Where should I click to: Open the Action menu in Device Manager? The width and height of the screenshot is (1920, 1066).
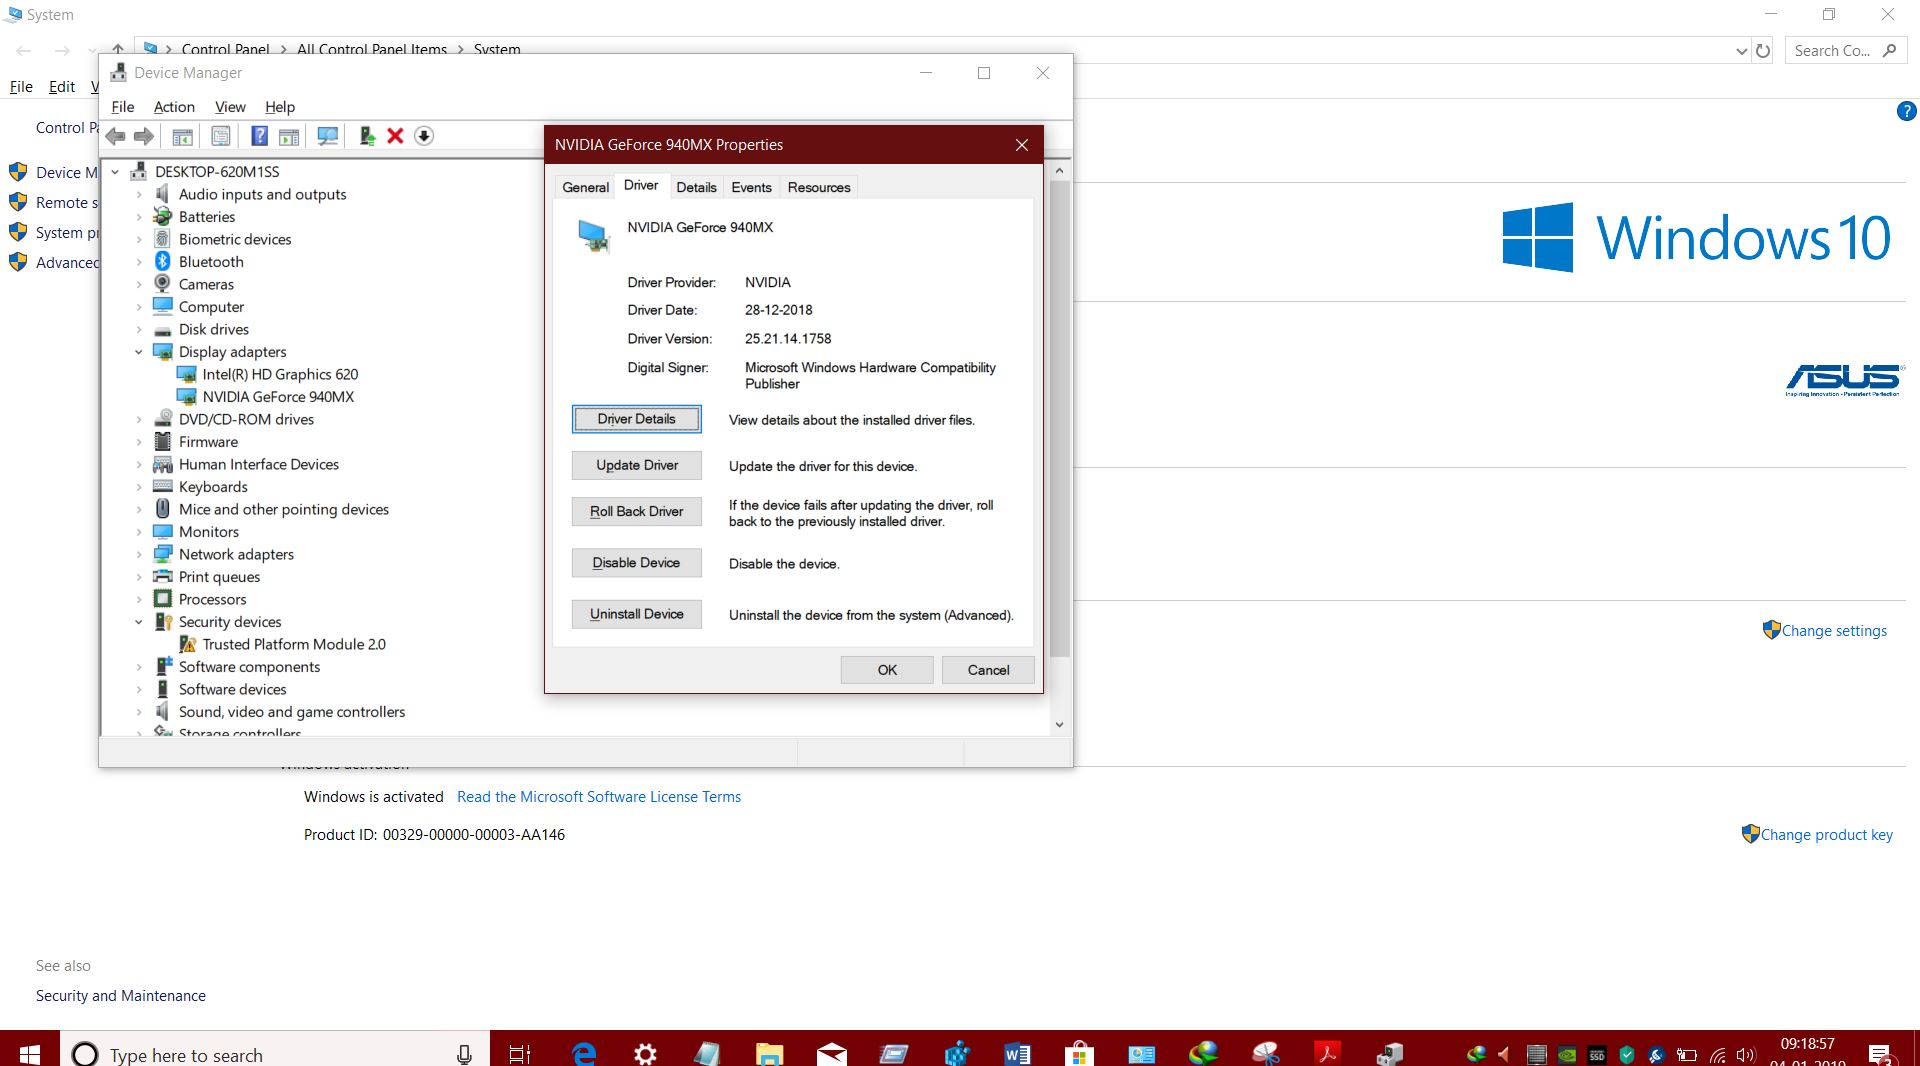click(174, 107)
